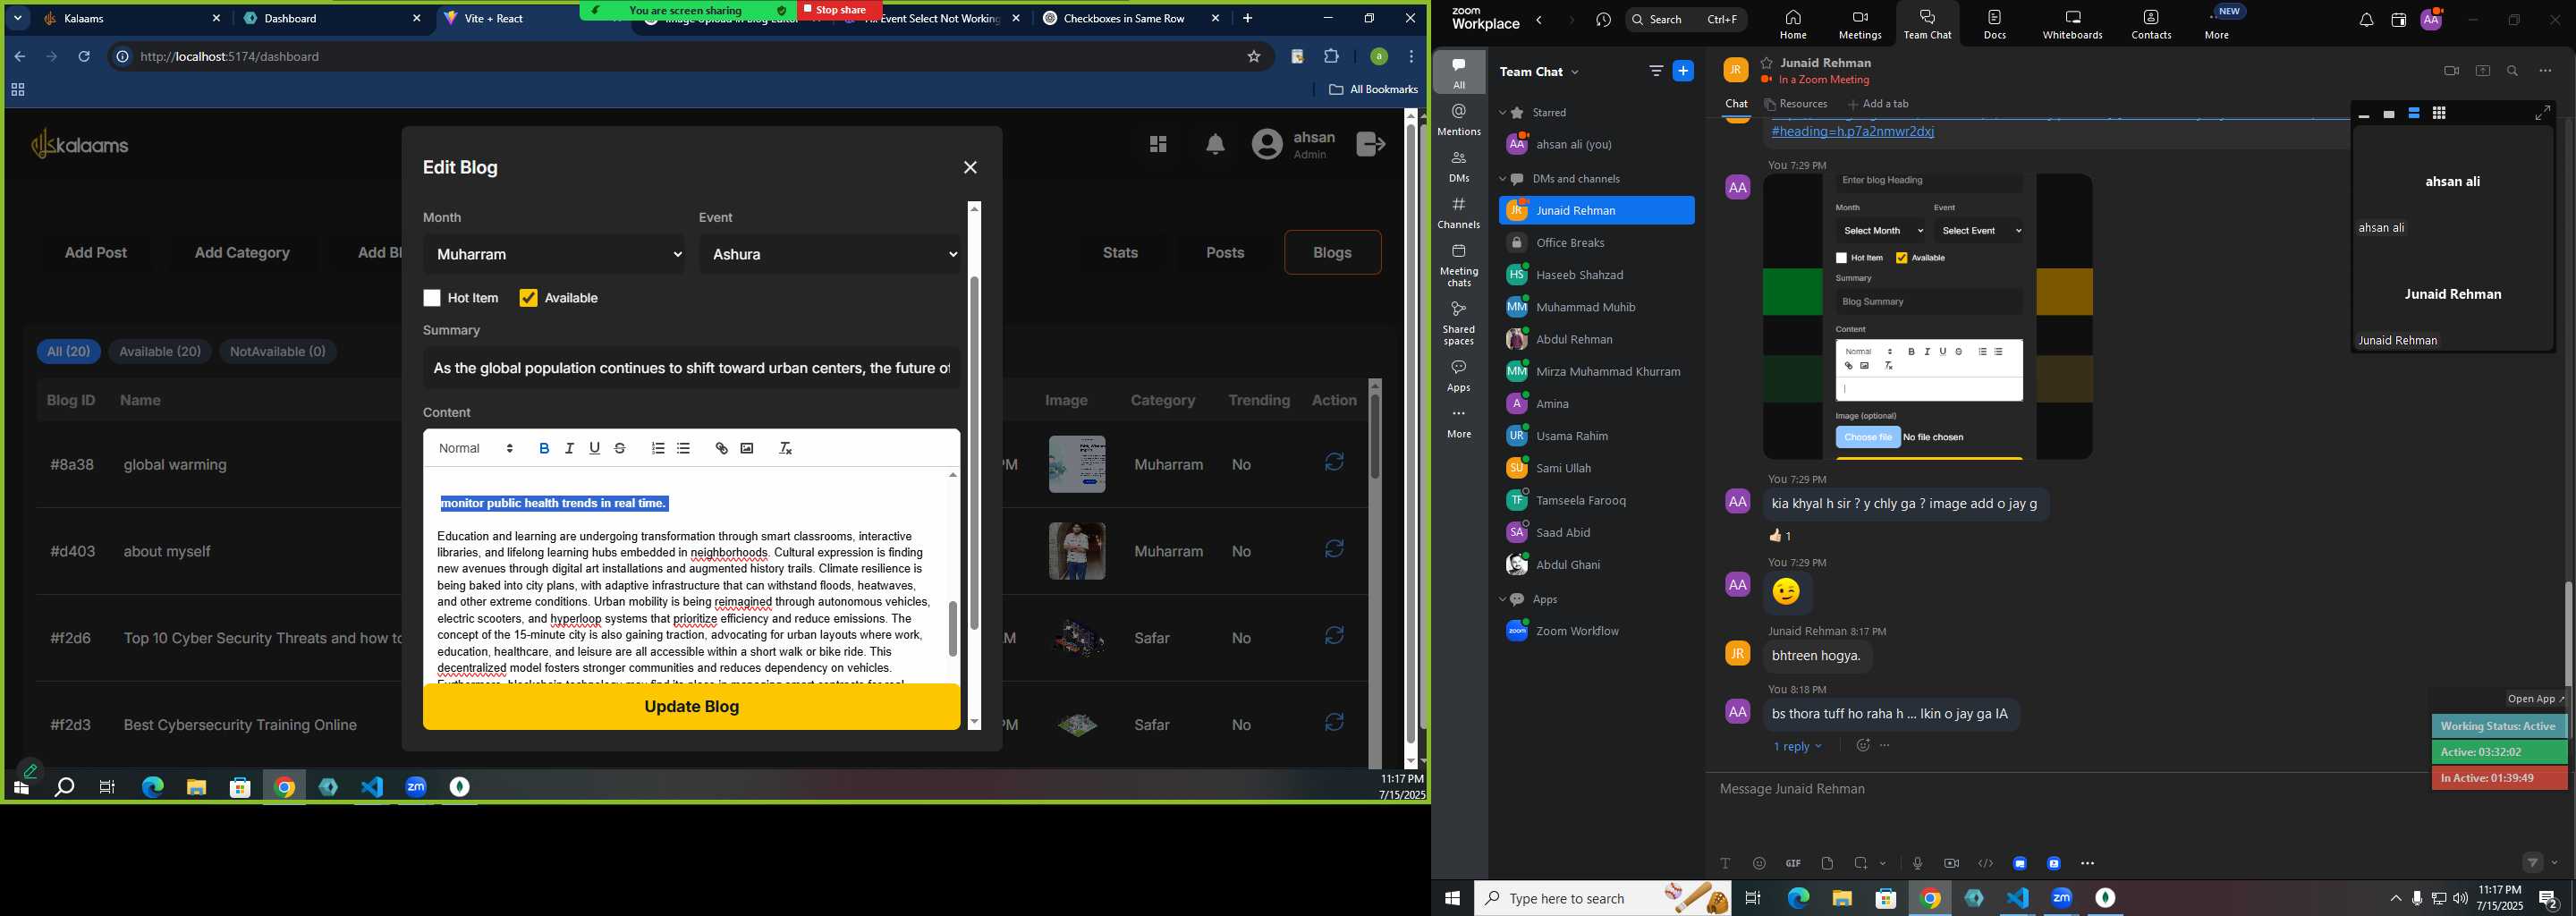2576x916 pixels.
Task: Log out using the Kalaams exit icon
Action: pyautogui.click(x=1370, y=144)
